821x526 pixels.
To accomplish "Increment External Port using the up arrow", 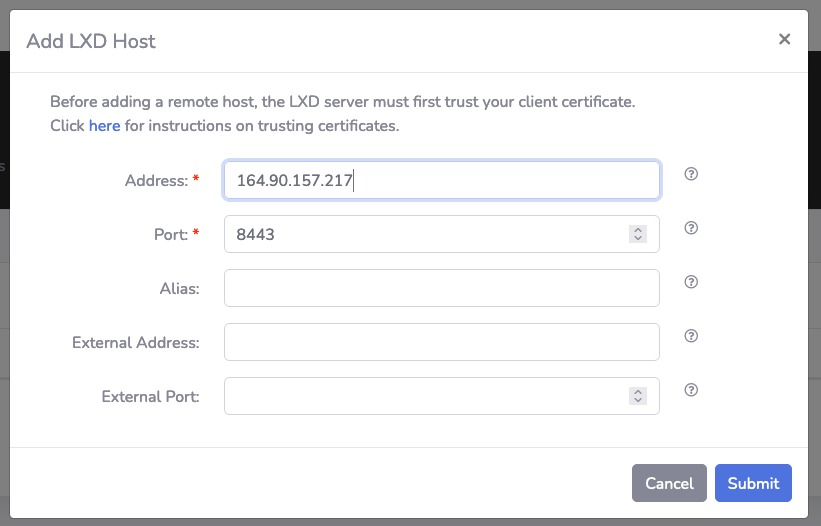I will [638, 391].
